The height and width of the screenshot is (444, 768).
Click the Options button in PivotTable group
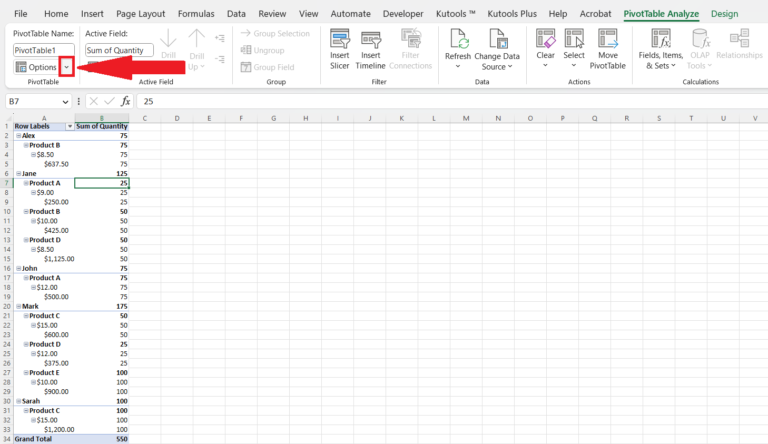tap(37, 67)
